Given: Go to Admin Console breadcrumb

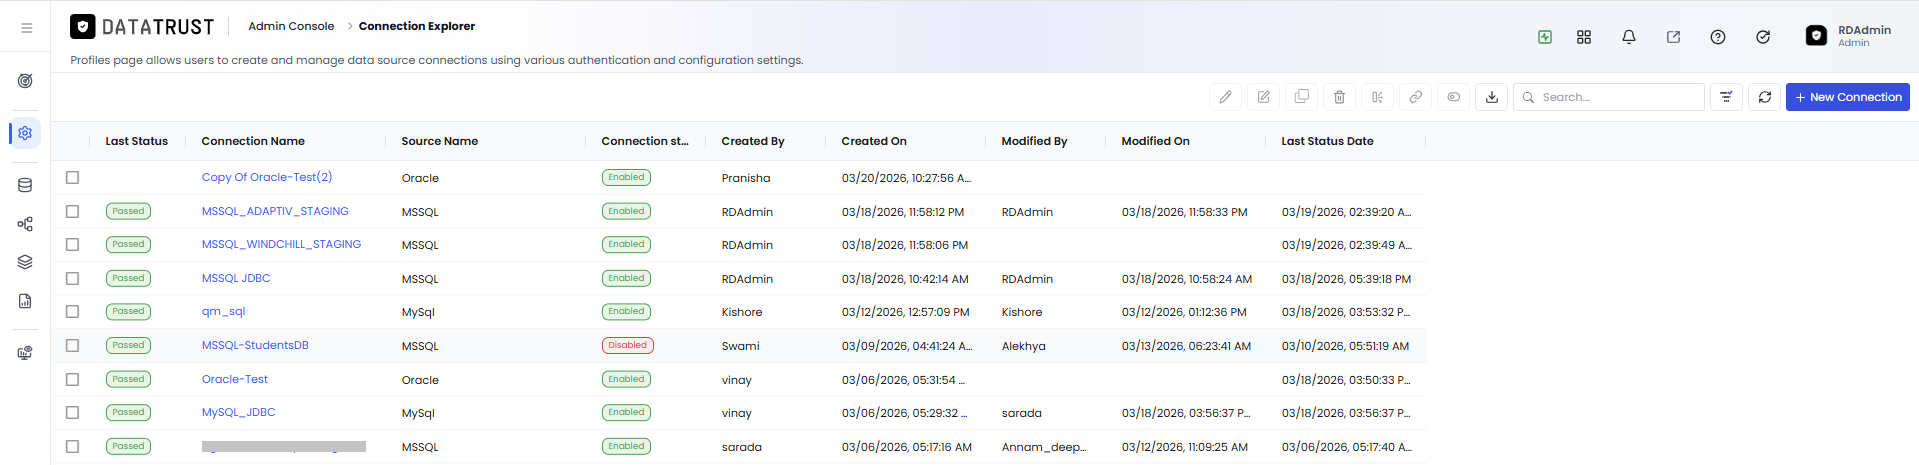Looking at the screenshot, I should pyautogui.click(x=291, y=26).
